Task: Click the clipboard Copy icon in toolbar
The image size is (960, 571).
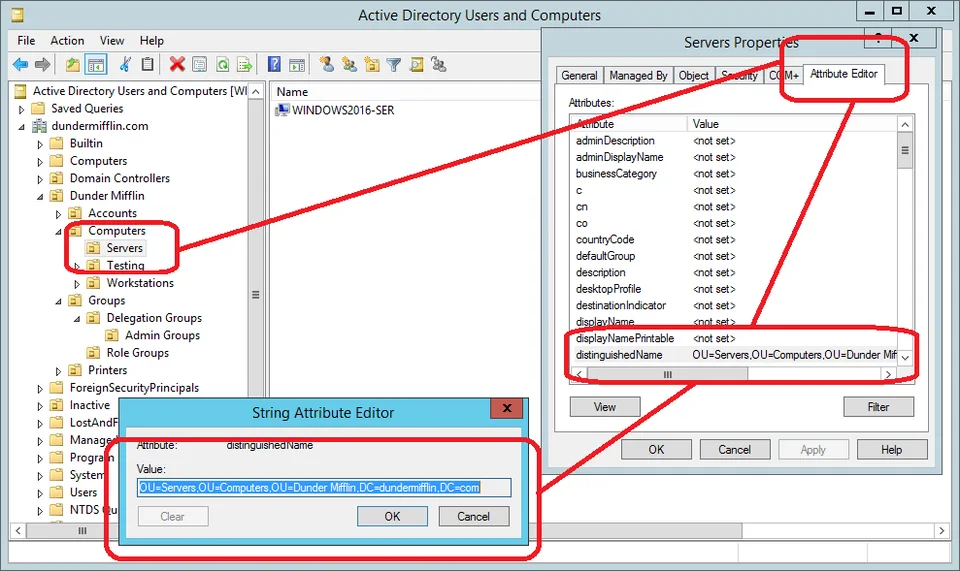Action: tap(148, 64)
